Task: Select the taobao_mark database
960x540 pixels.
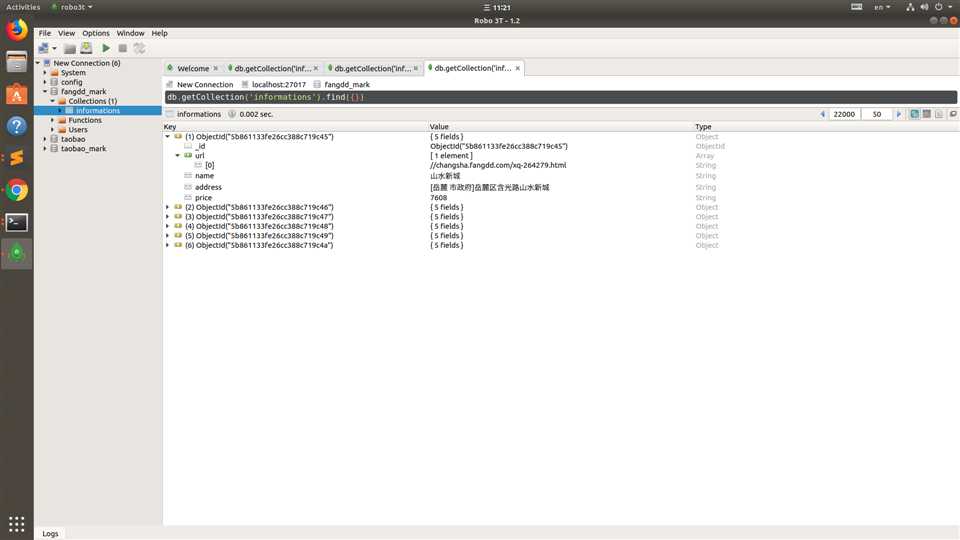Action: click(x=83, y=148)
